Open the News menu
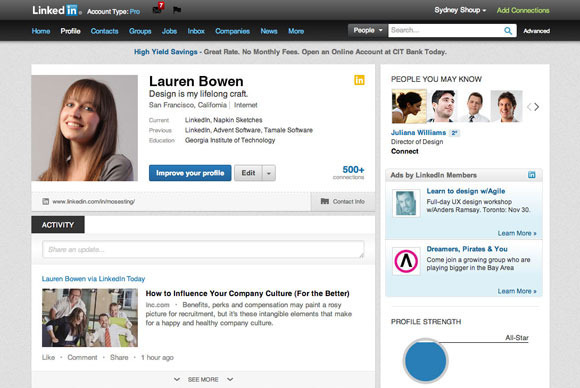 pos(269,31)
